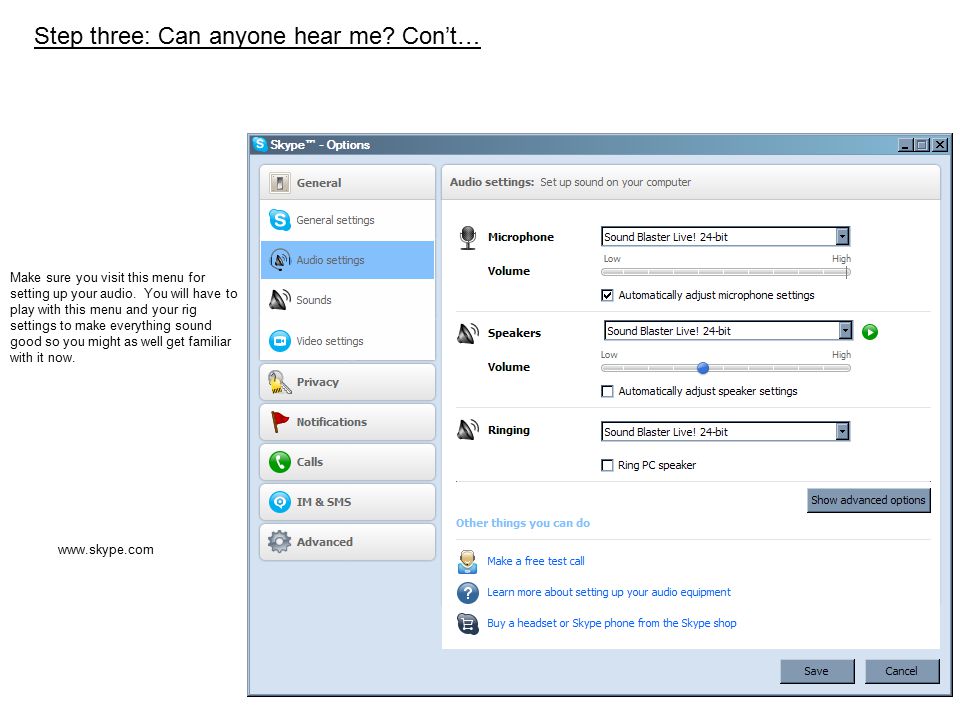Make a free test call link
Screen dimensions: 960x720
[x=536, y=561]
